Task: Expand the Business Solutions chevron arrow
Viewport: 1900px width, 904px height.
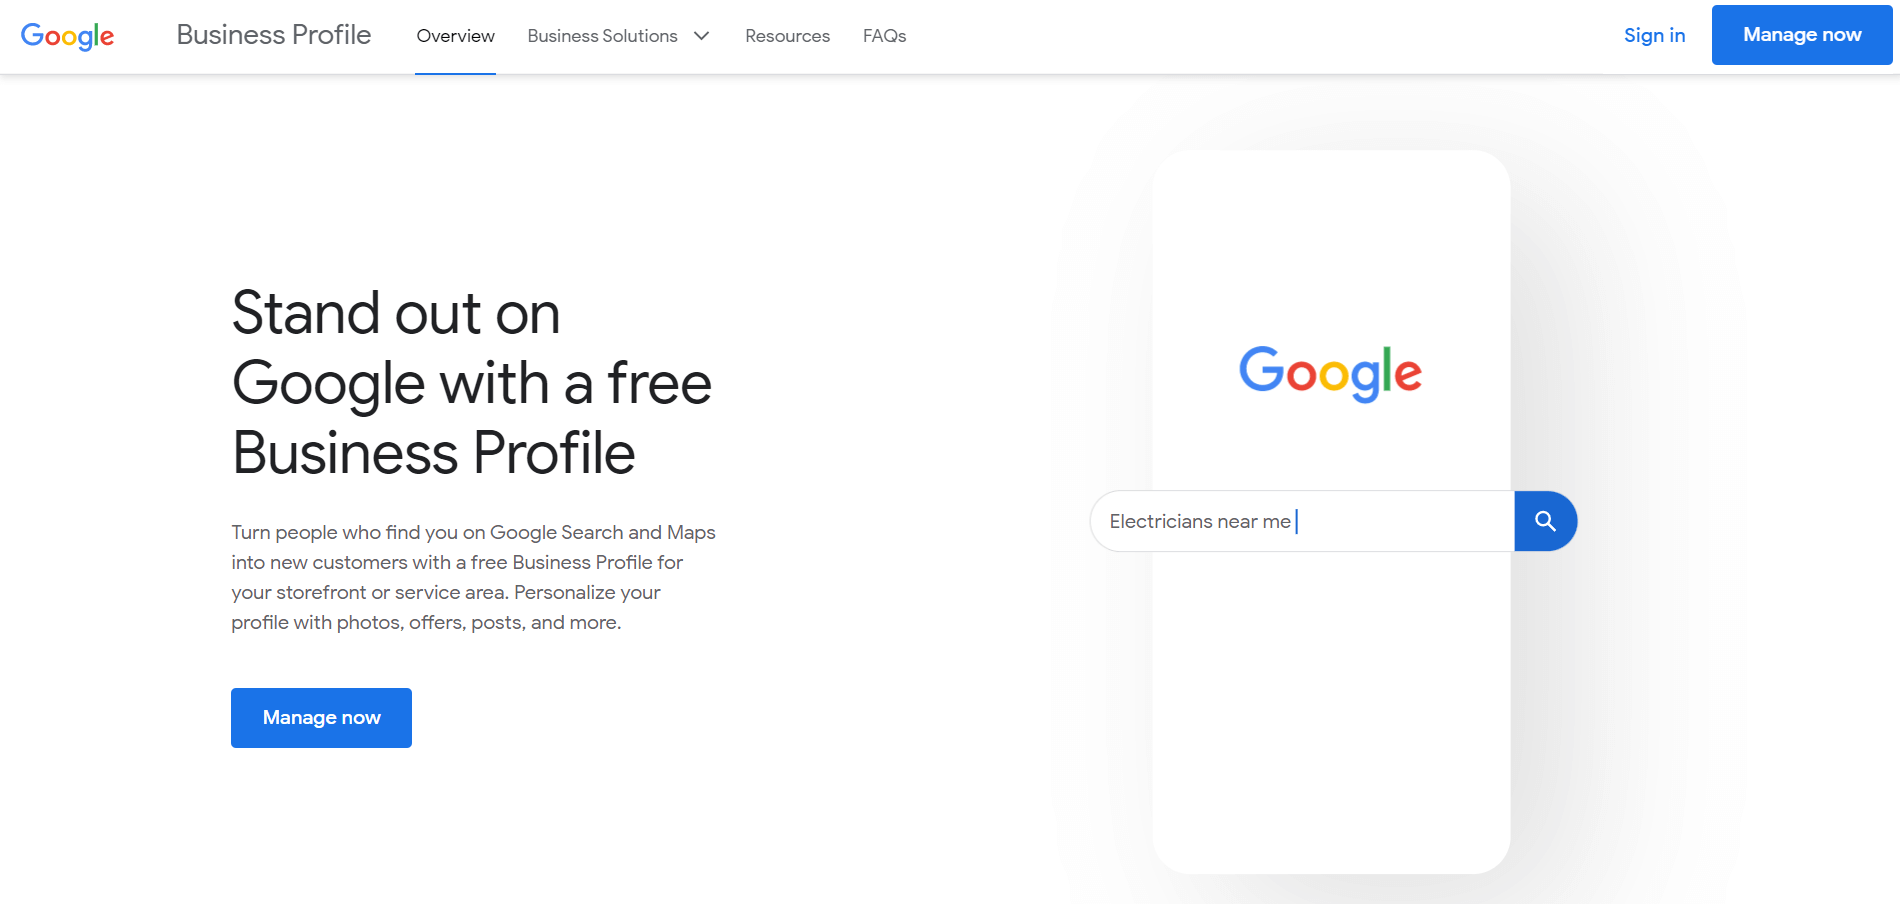Action: coord(702,36)
